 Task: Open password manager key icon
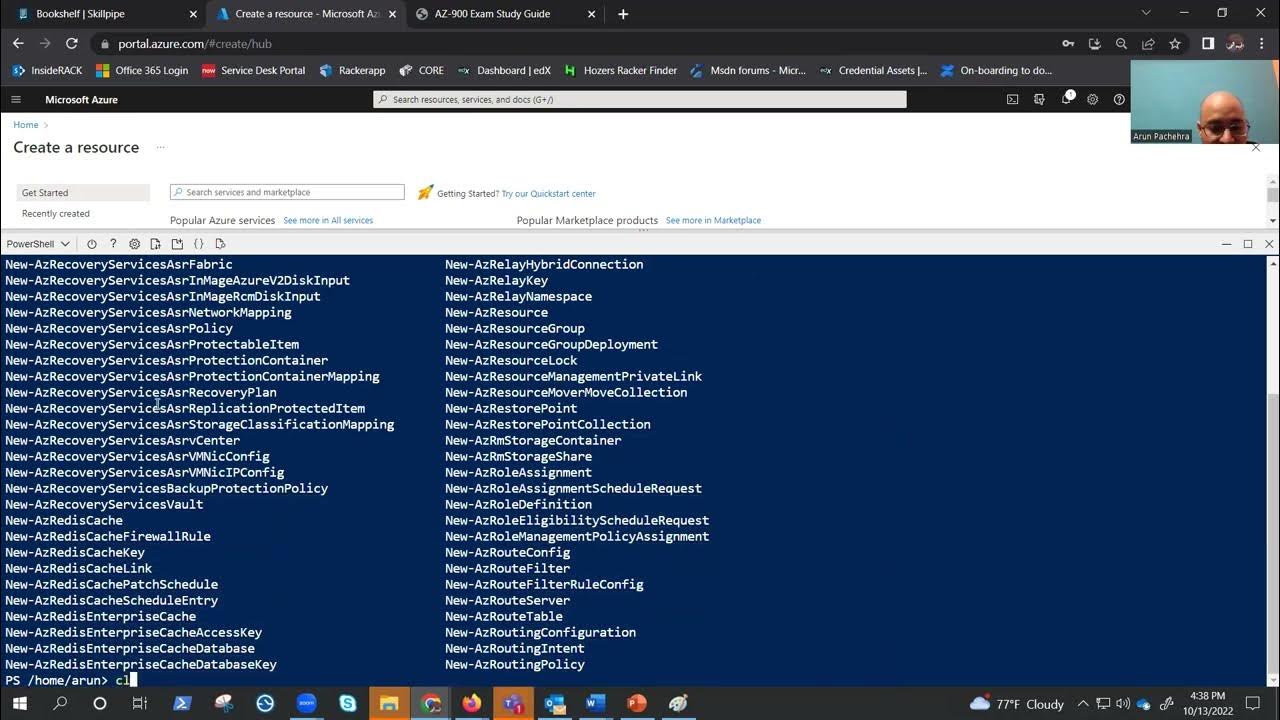(x=1068, y=44)
